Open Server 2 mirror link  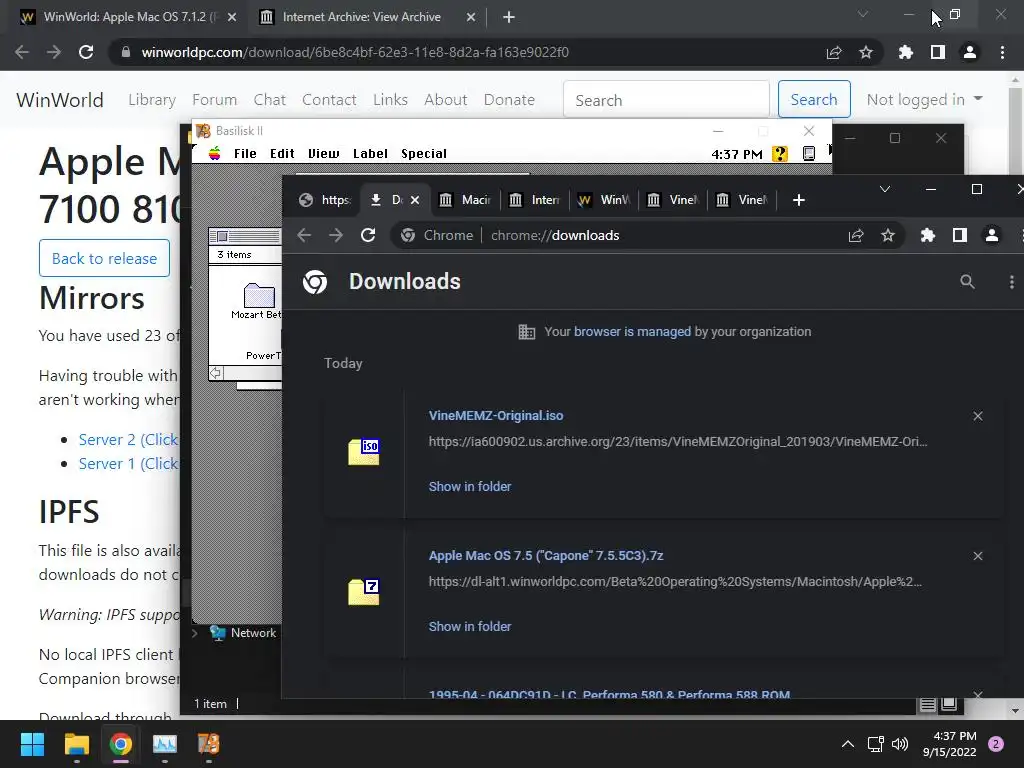(128, 440)
